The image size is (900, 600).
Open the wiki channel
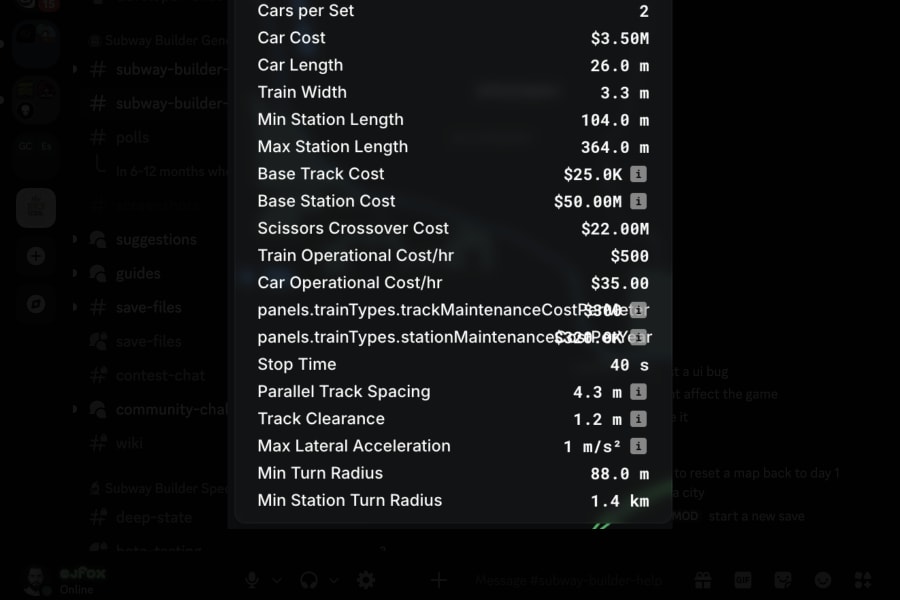129,443
